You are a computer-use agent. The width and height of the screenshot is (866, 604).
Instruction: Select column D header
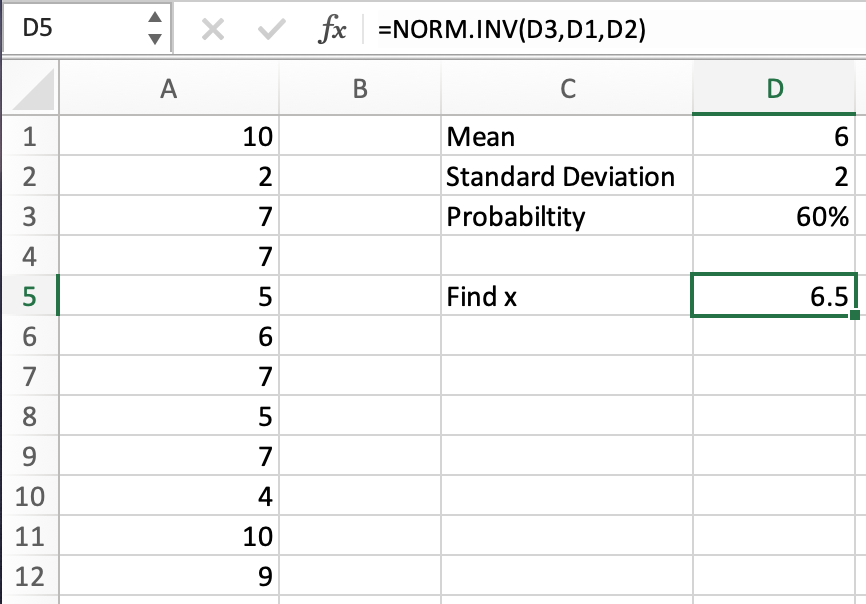pos(774,90)
